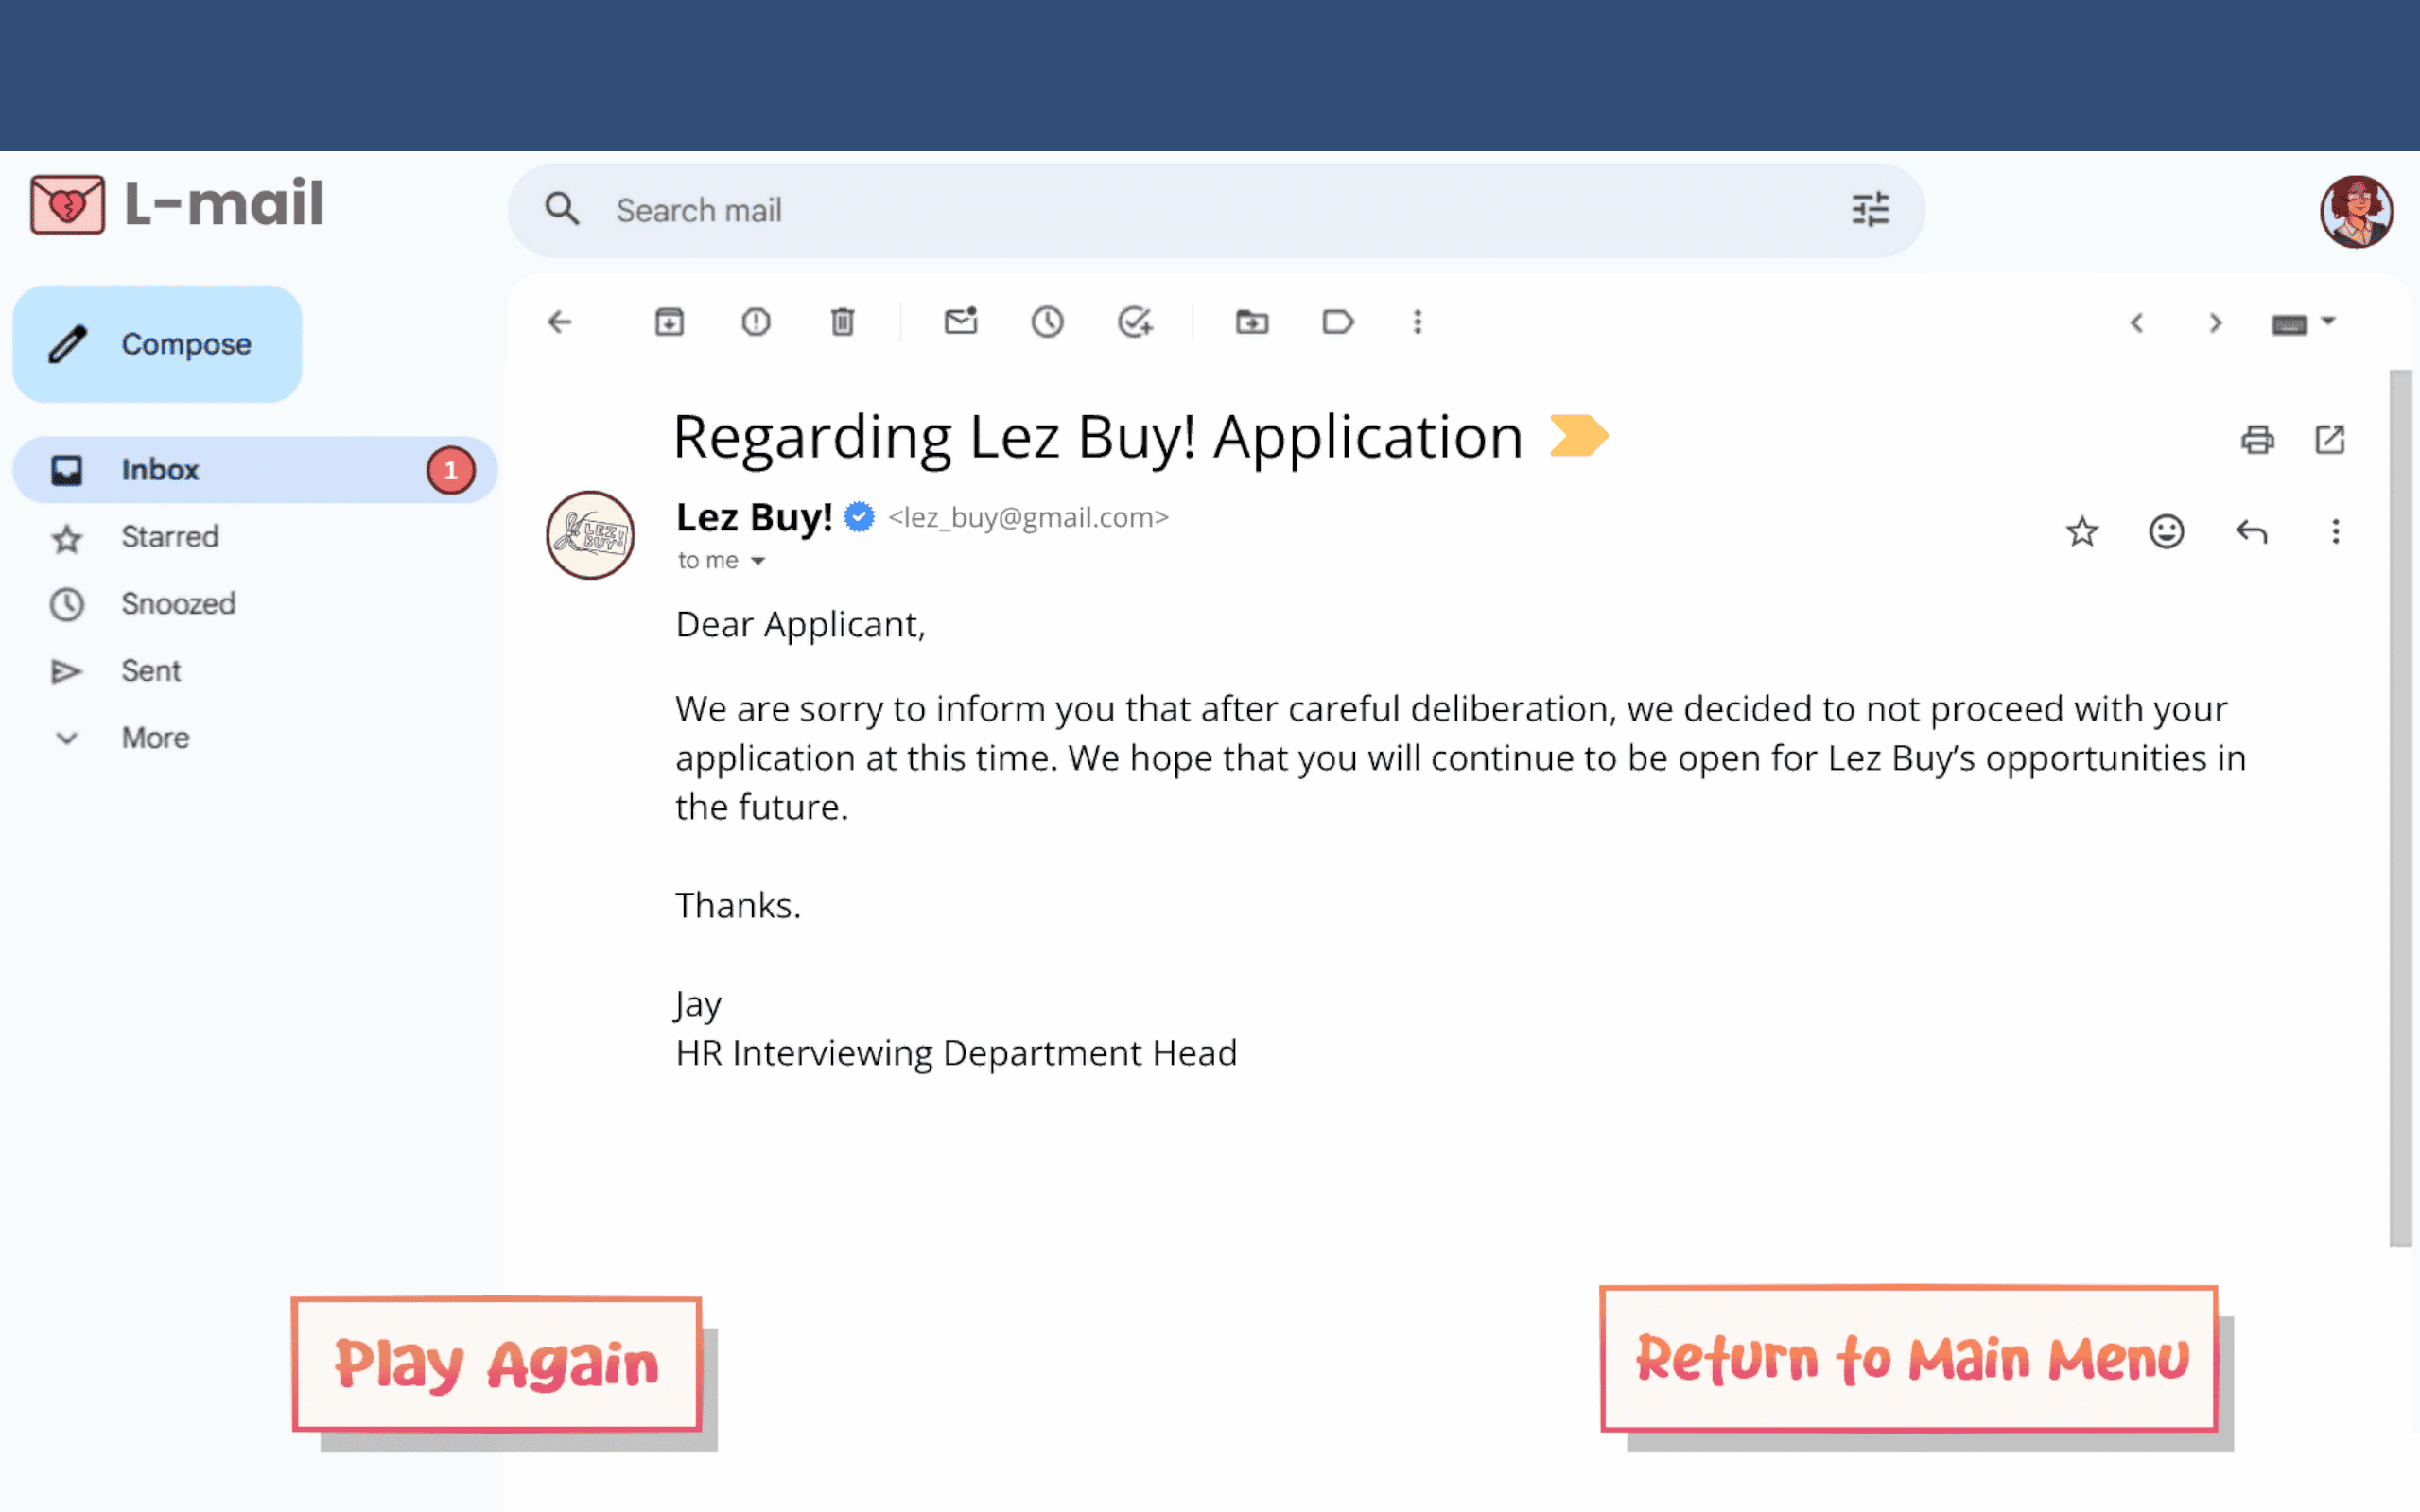Click Return to Main Menu button
The width and height of the screenshot is (2420, 1512).
coord(1909,1359)
